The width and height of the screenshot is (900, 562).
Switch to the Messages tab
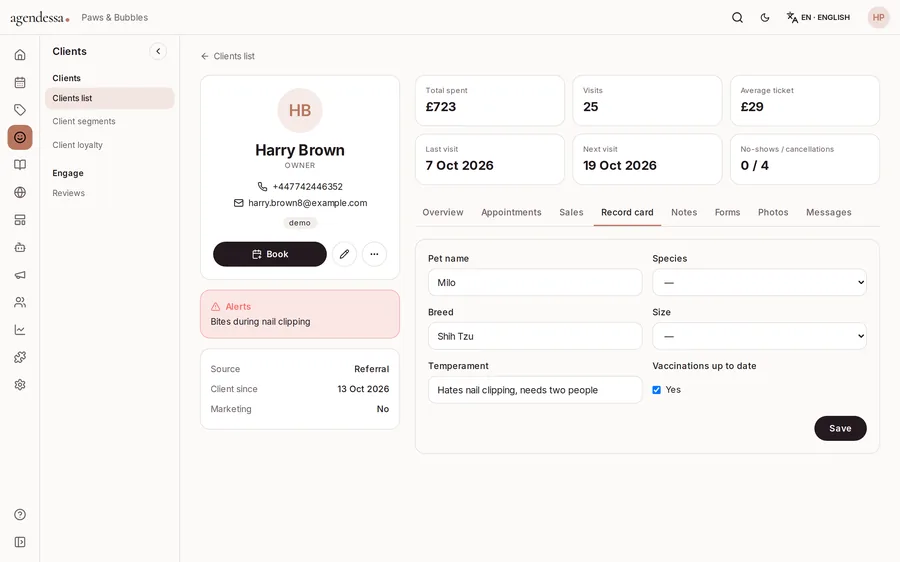tap(829, 212)
